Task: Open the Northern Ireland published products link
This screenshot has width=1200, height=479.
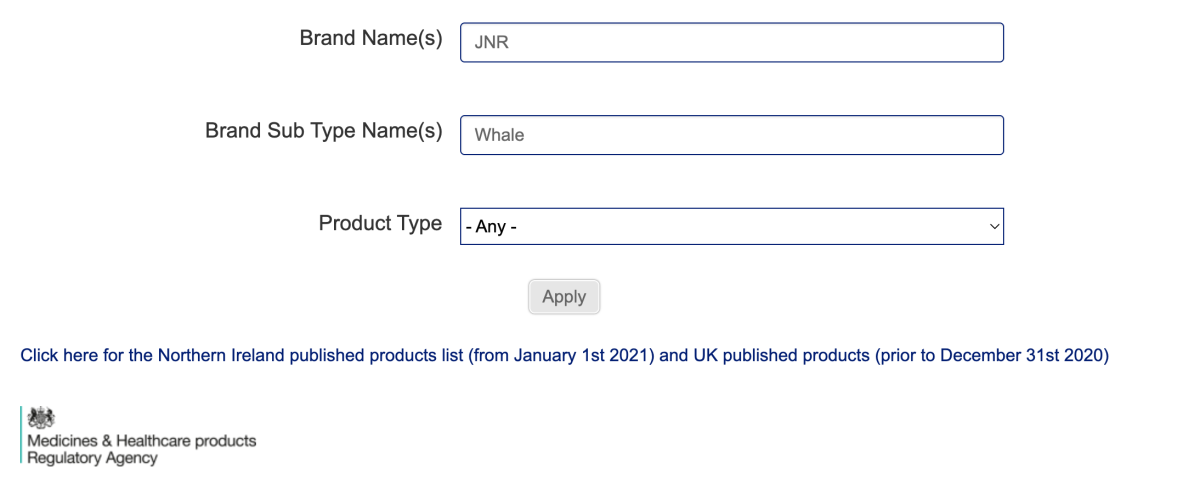Action: 564,355
